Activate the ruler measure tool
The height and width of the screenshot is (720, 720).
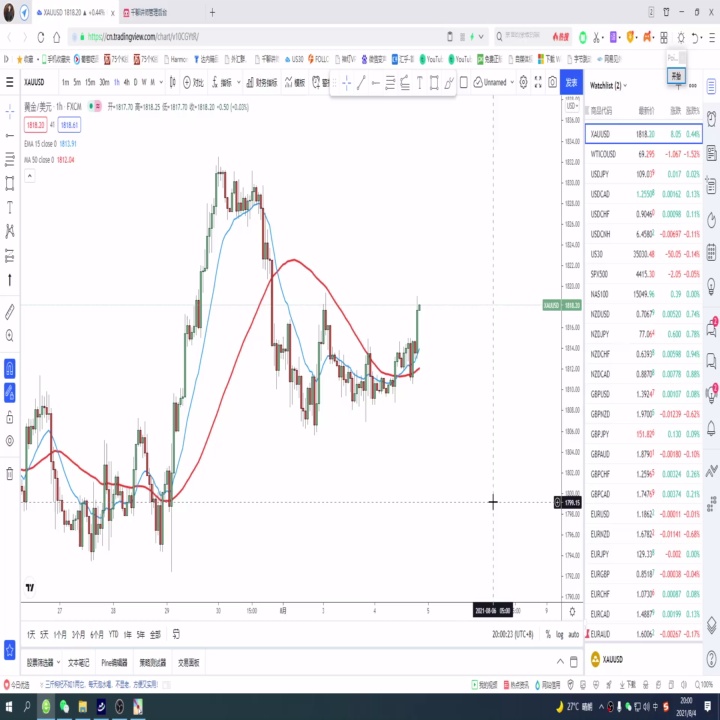9,312
